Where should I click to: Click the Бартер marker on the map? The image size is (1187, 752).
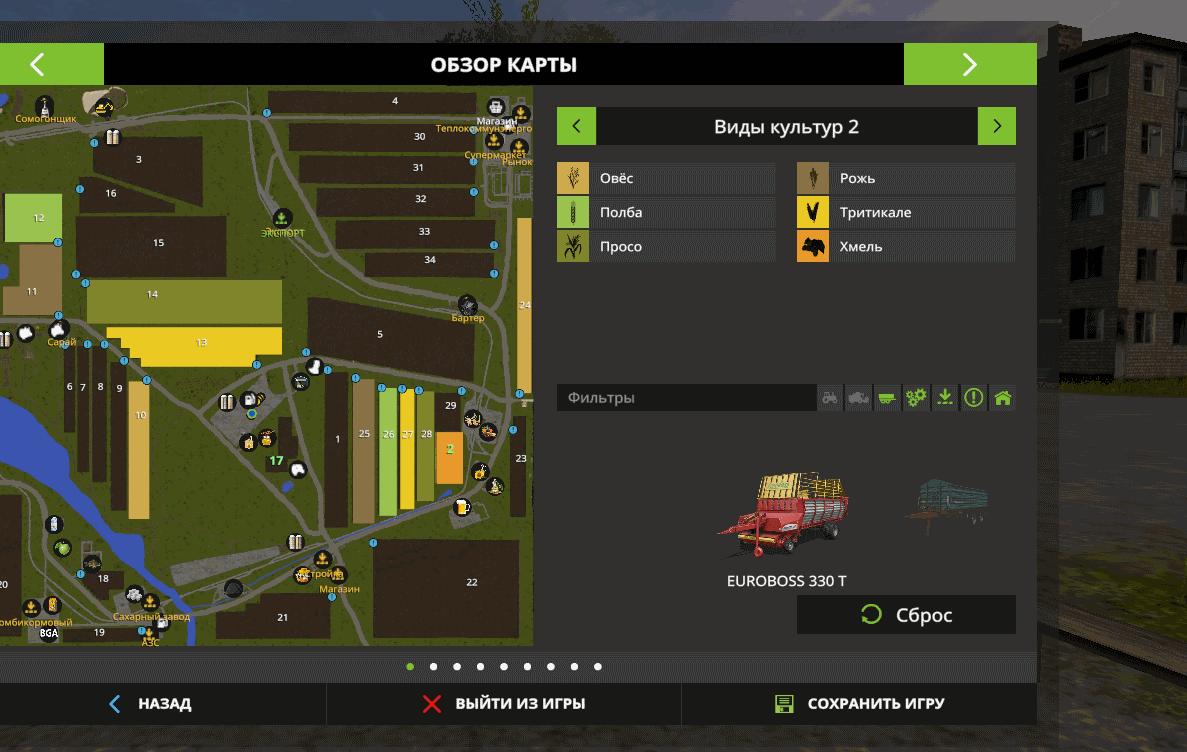(467, 304)
